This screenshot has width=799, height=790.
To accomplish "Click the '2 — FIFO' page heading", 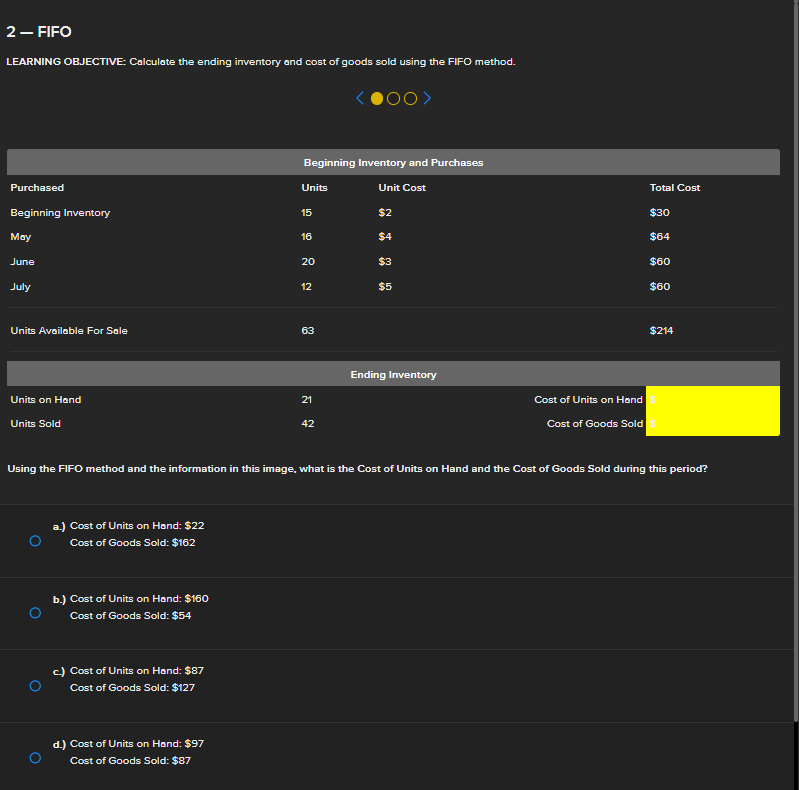I will pos(39,33).
